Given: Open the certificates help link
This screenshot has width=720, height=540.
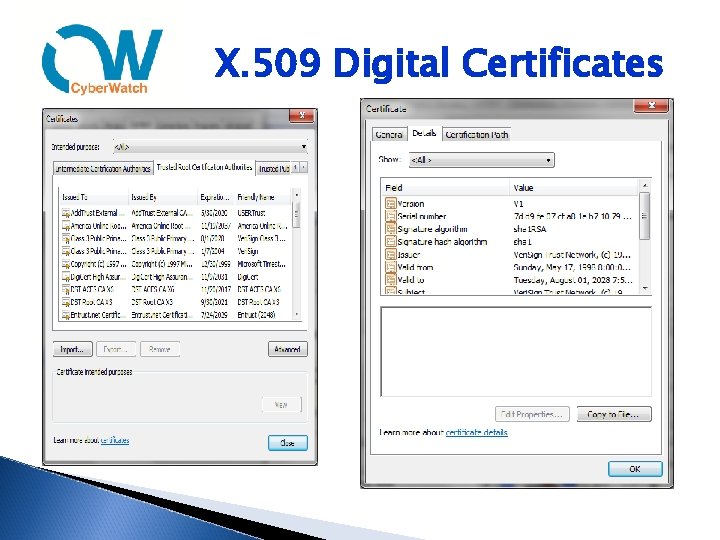Looking at the screenshot, I should (115, 440).
